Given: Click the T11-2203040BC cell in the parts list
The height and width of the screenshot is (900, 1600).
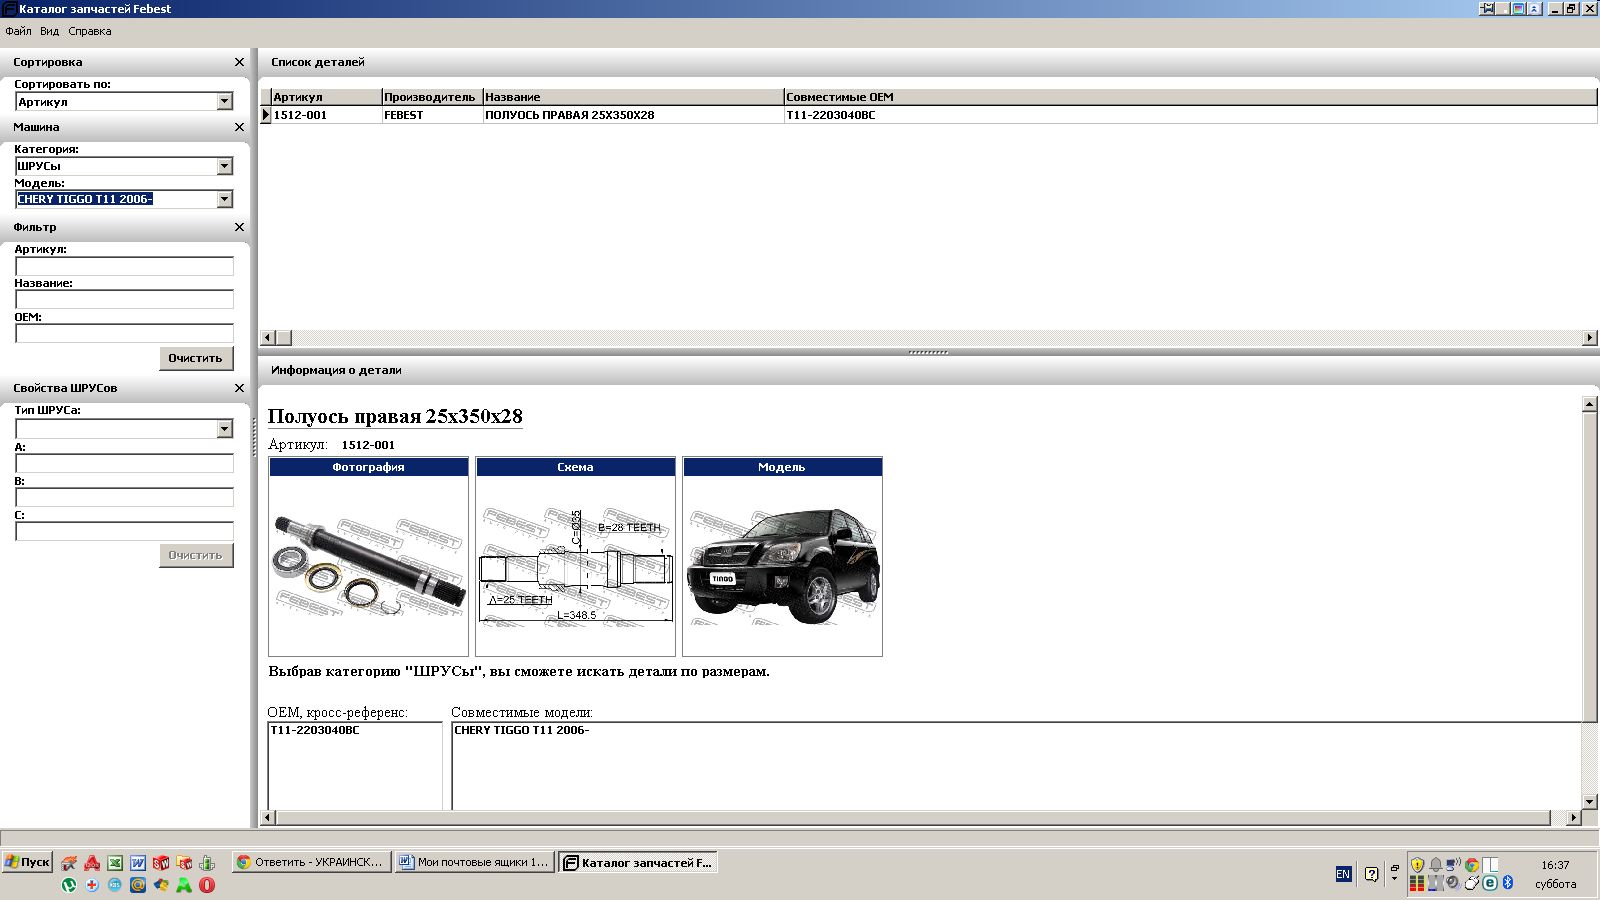Looking at the screenshot, I should point(1190,115).
